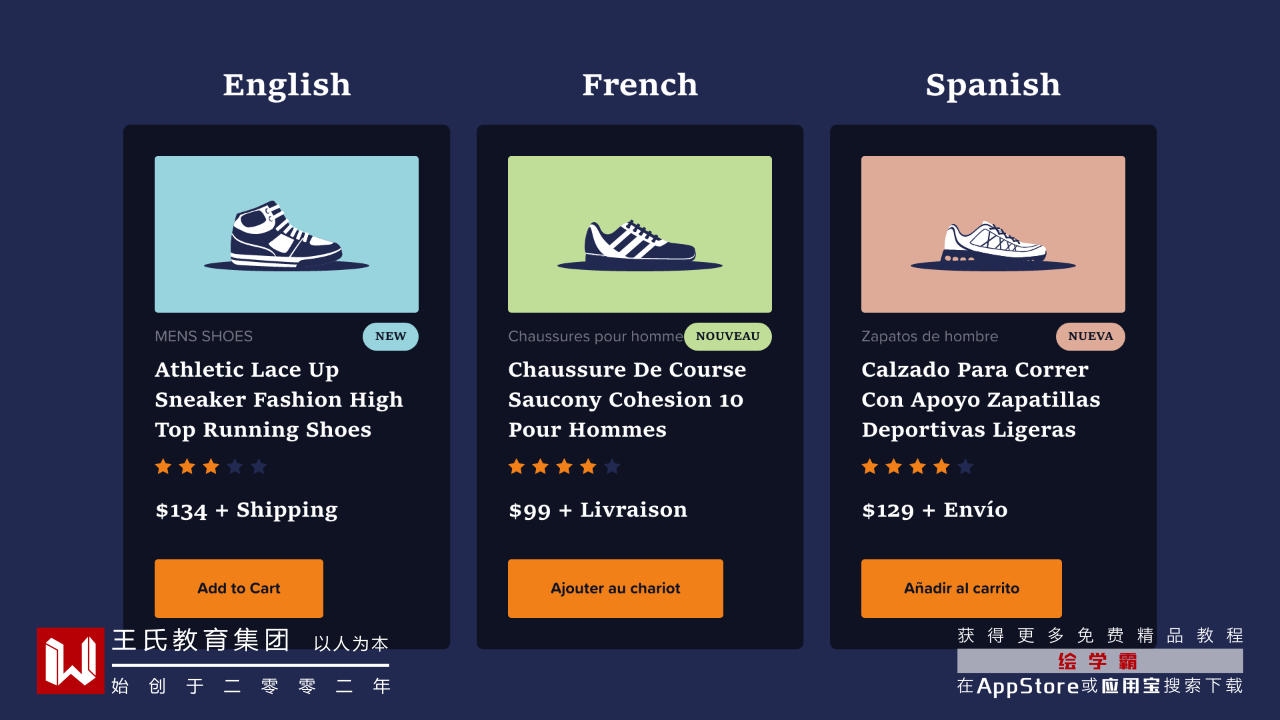The width and height of the screenshot is (1280, 720).
Task: Click the high-top sneaker image
Action: tap(286, 234)
